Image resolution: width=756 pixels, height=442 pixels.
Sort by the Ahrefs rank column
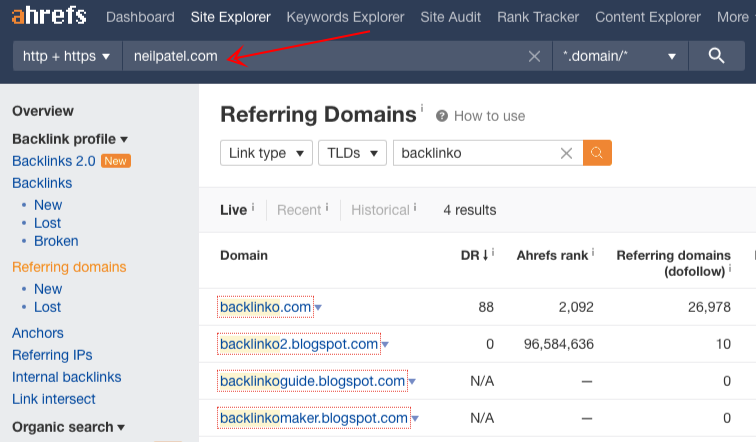[x=552, y=255]
